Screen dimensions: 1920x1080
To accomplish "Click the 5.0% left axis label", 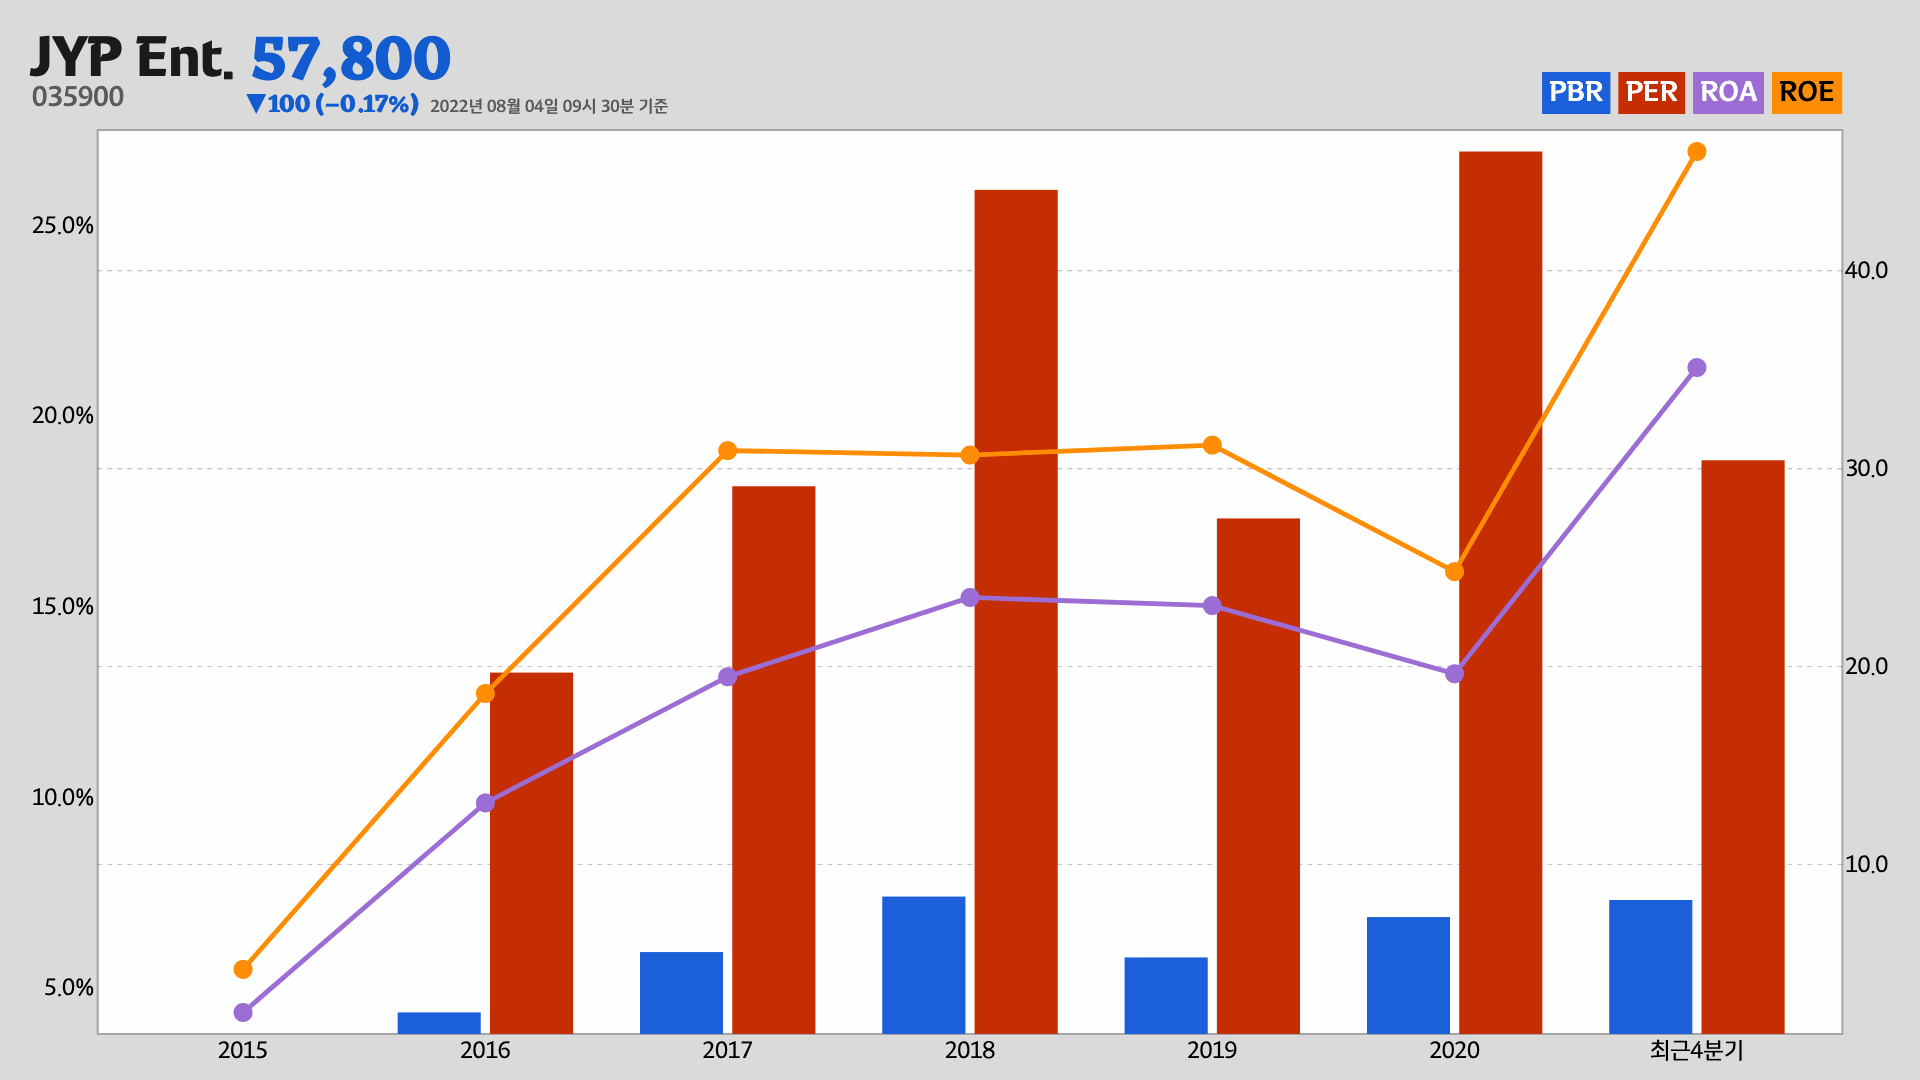I will pyautogui.click(x=69, y=988).
